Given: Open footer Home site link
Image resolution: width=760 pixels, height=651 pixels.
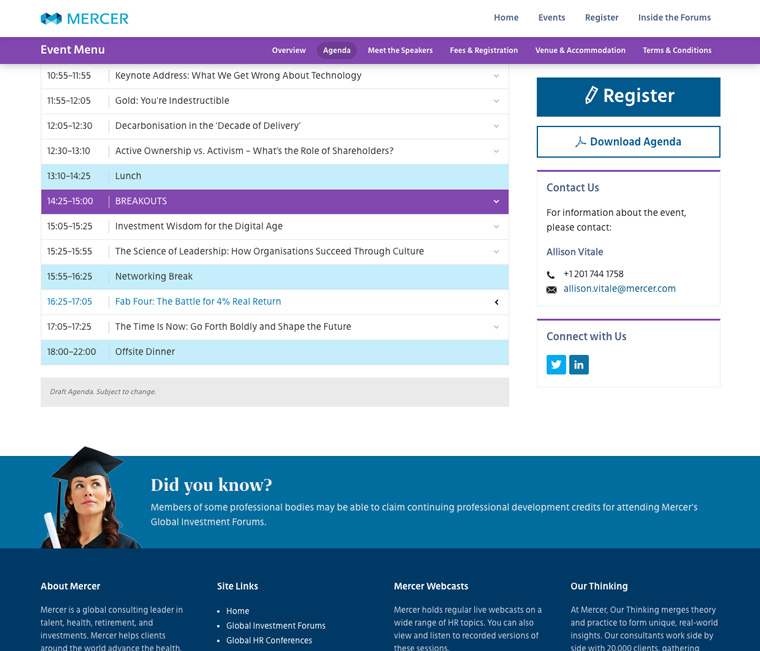Looking at the screenshot, I should point(238,611).
